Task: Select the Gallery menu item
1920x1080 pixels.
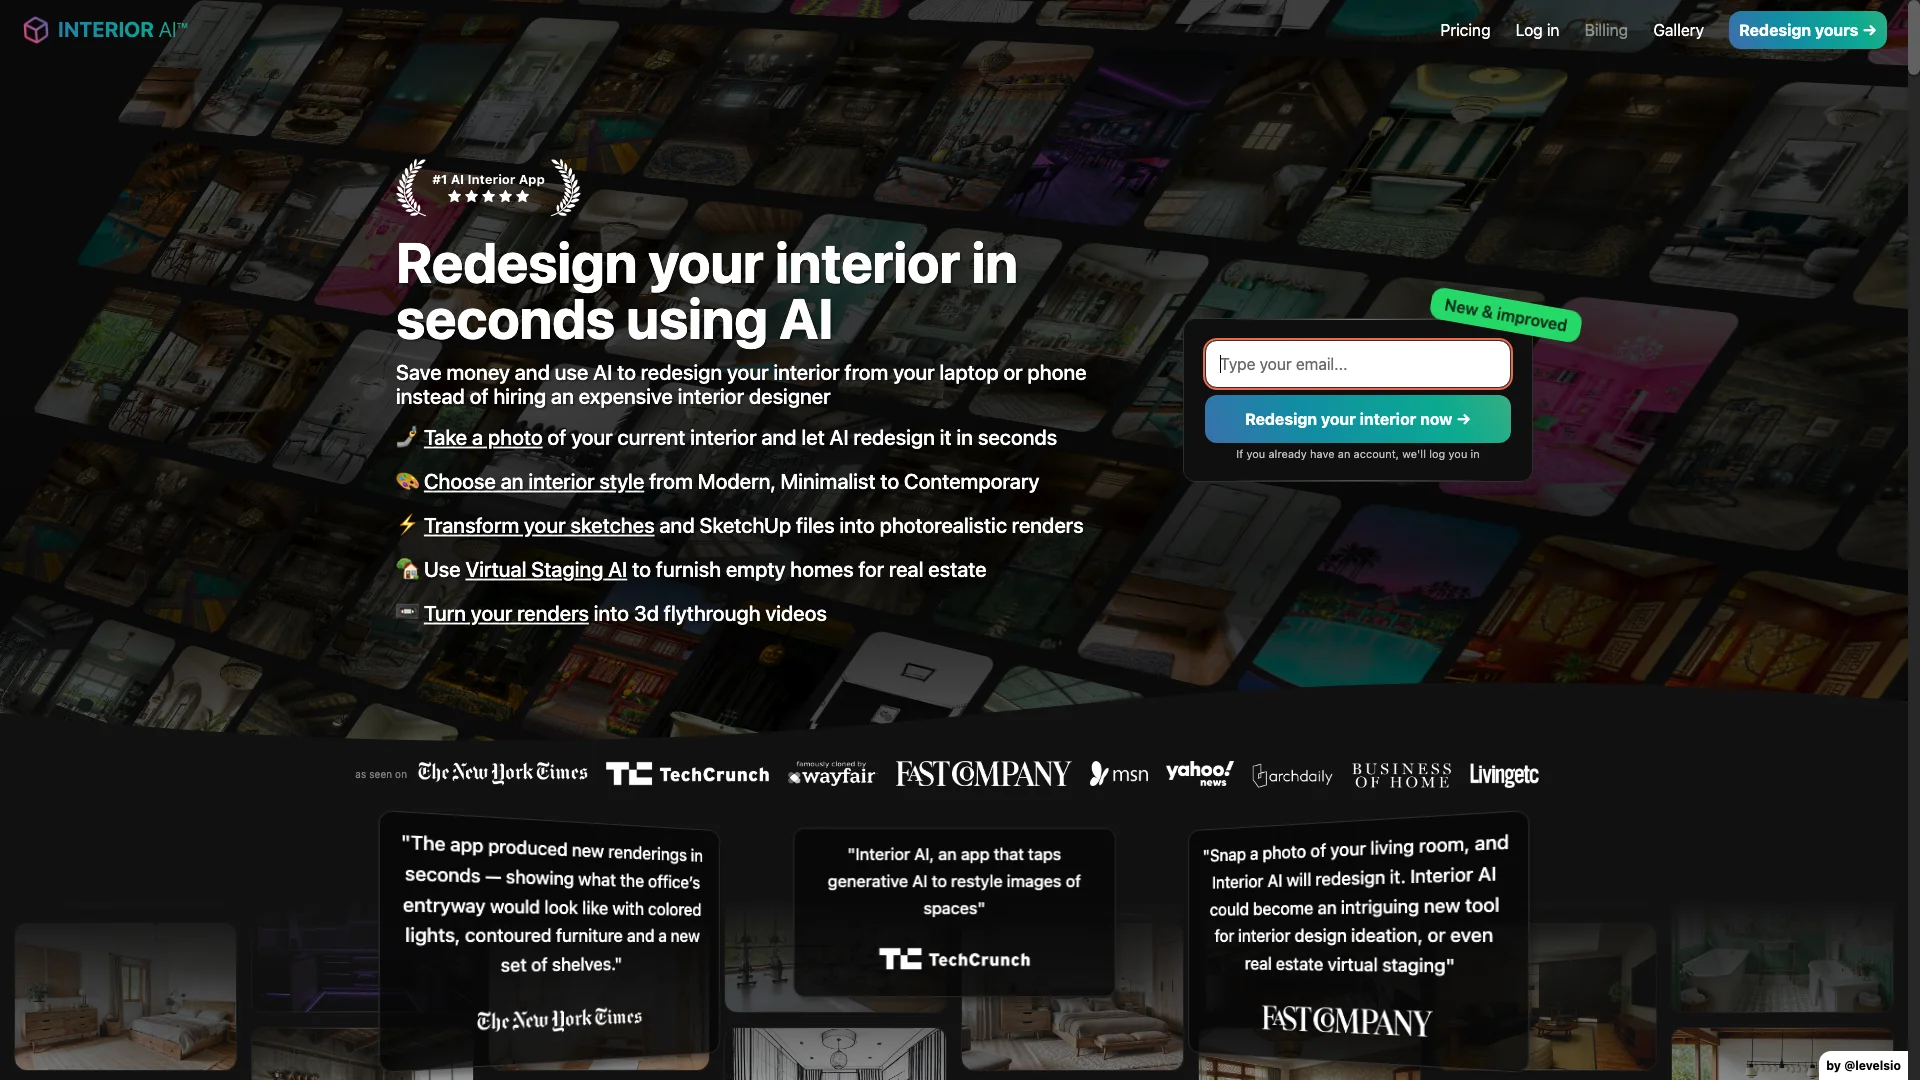Action: coord(1679,29)
